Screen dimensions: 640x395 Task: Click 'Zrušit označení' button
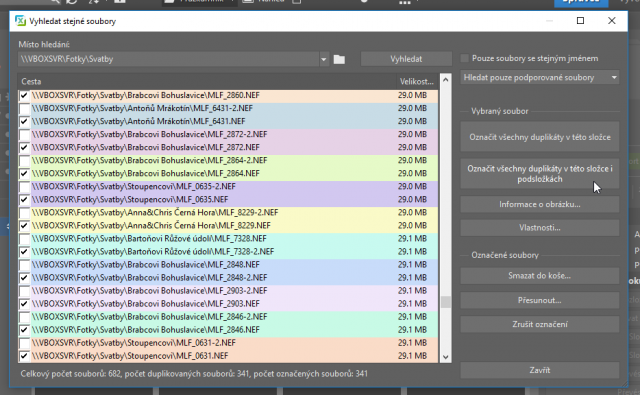click(x=540, y=324)
